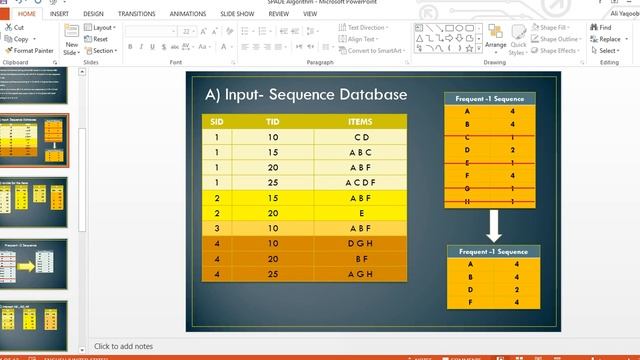
Task: Open the Paragraph dialog launcher
Action: point(407,62)
